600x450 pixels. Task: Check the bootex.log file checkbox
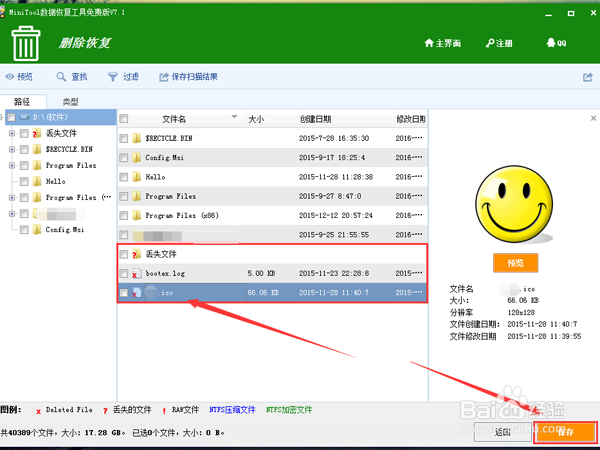pyautogui.click(x=124, y=273)
